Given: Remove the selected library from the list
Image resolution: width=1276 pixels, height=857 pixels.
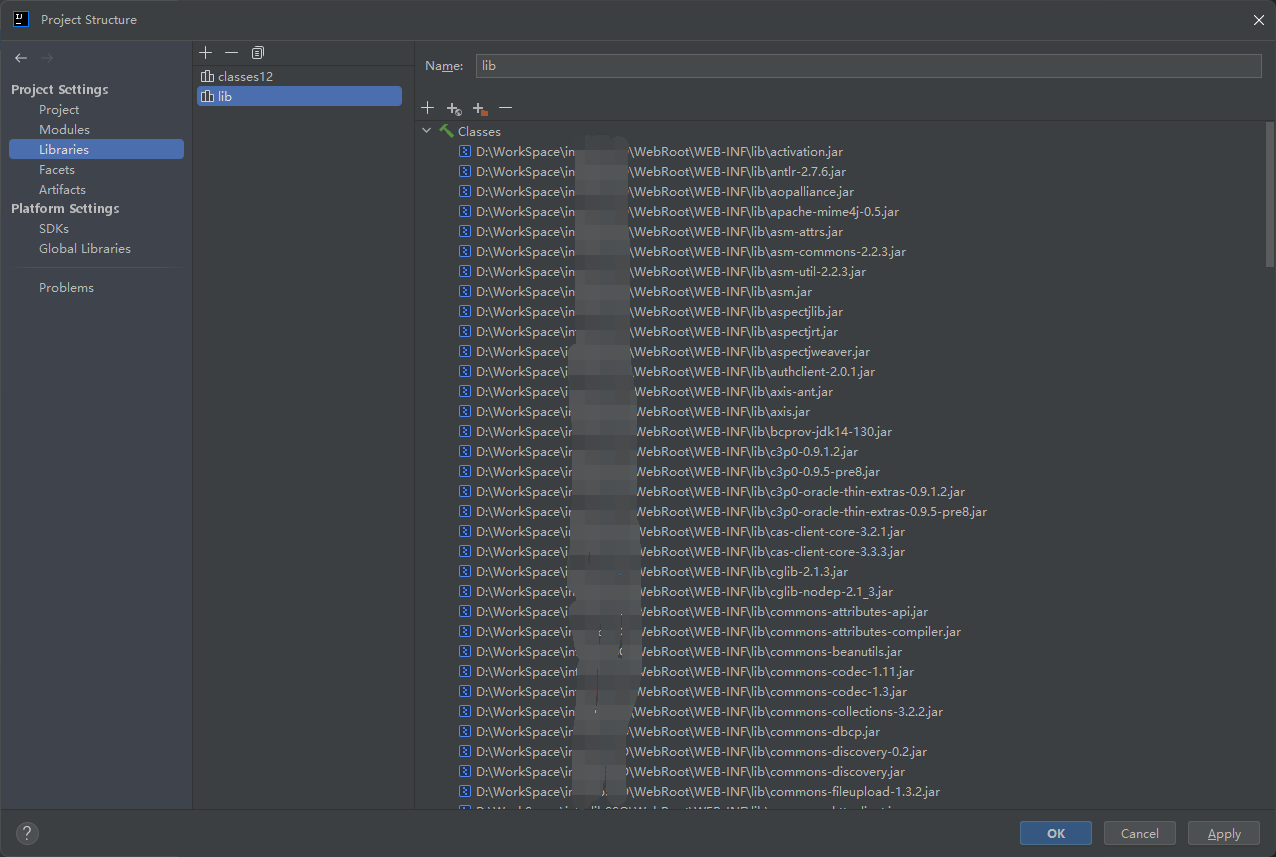Looking at the screenshot, I should [232, 52].
